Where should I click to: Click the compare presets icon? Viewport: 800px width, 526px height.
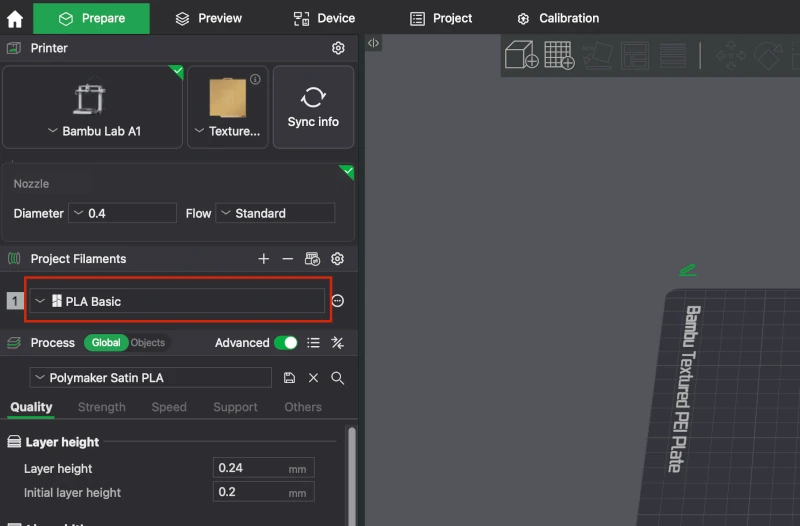(x=337, y=343)
